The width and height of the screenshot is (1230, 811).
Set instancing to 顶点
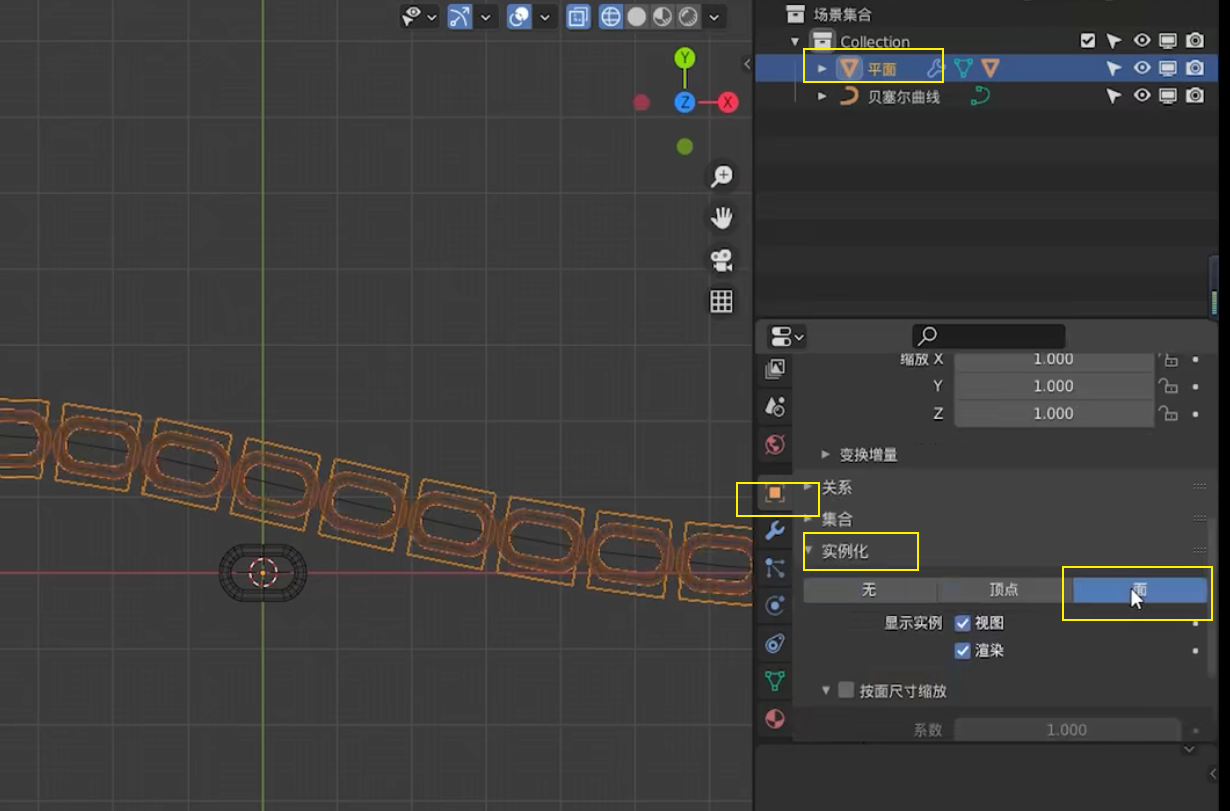1004,590
